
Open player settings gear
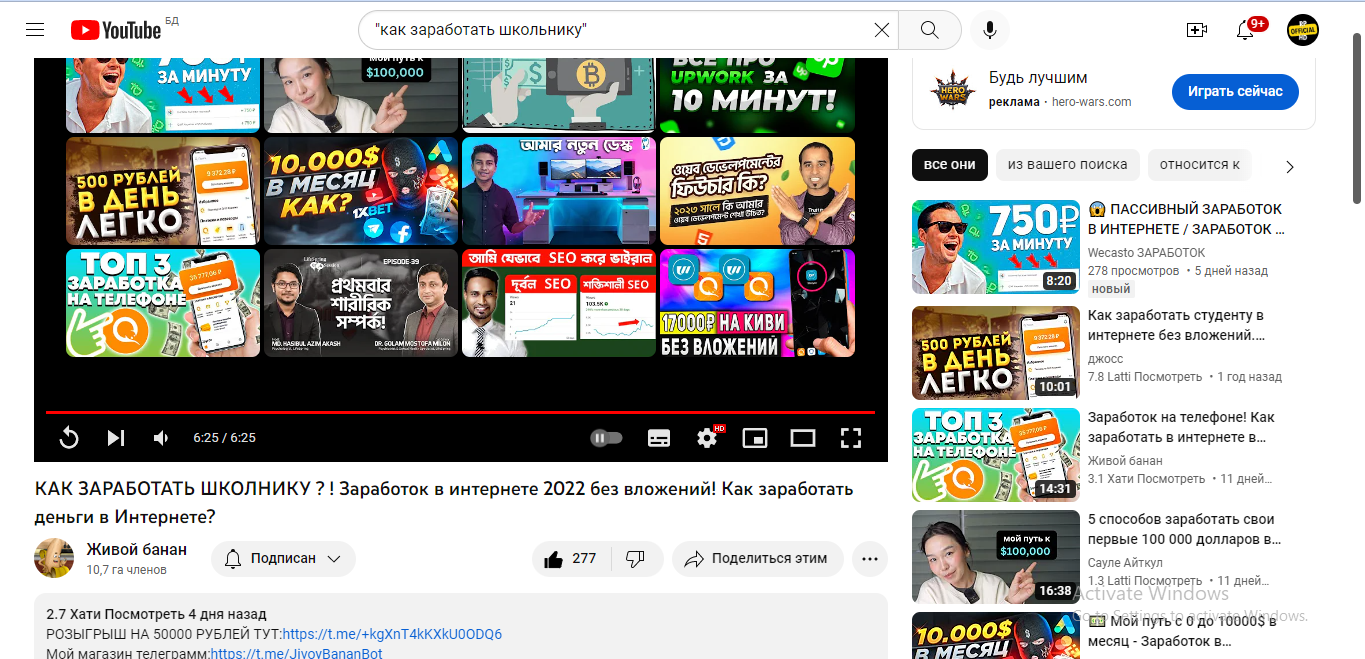[x=708, y=438]
